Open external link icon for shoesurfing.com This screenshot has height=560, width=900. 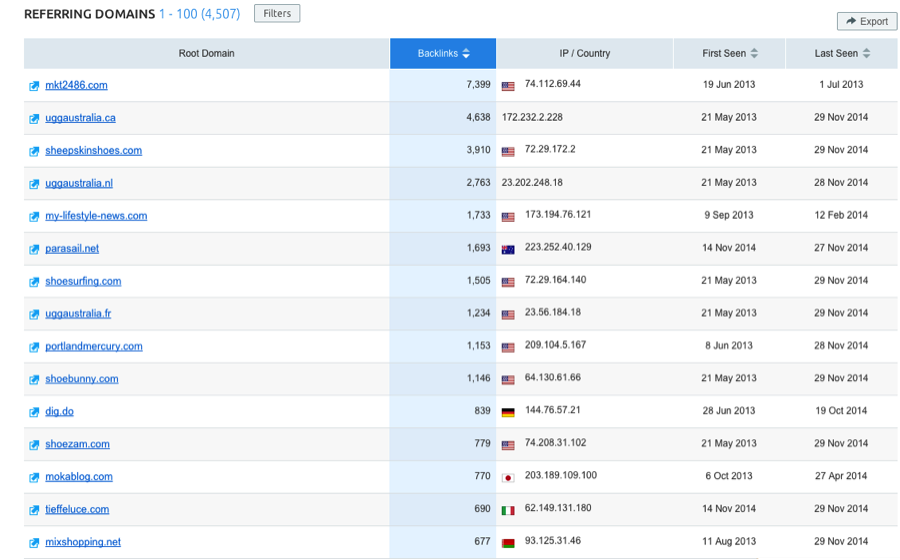(x=34, y=282)
